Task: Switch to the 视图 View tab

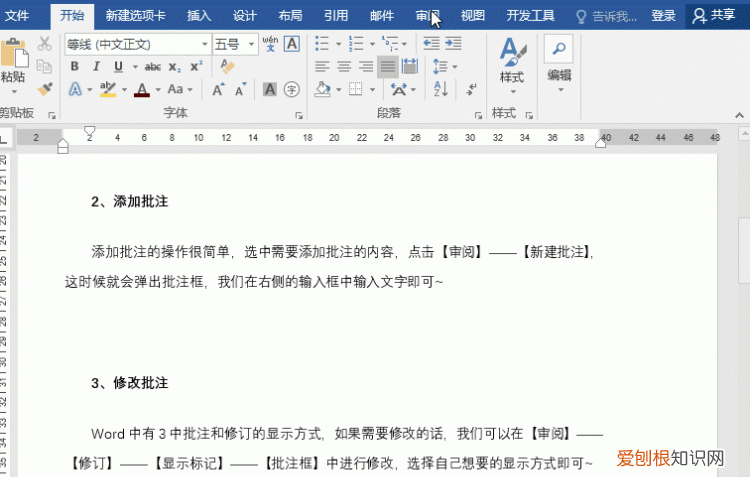Action: (473, 16)
